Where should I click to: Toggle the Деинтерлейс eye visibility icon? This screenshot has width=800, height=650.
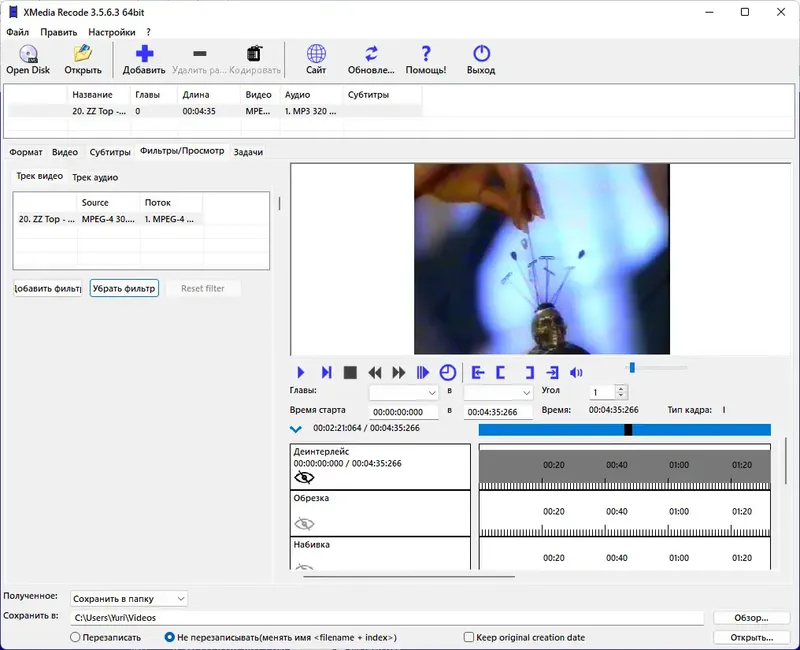pos(304,477)
